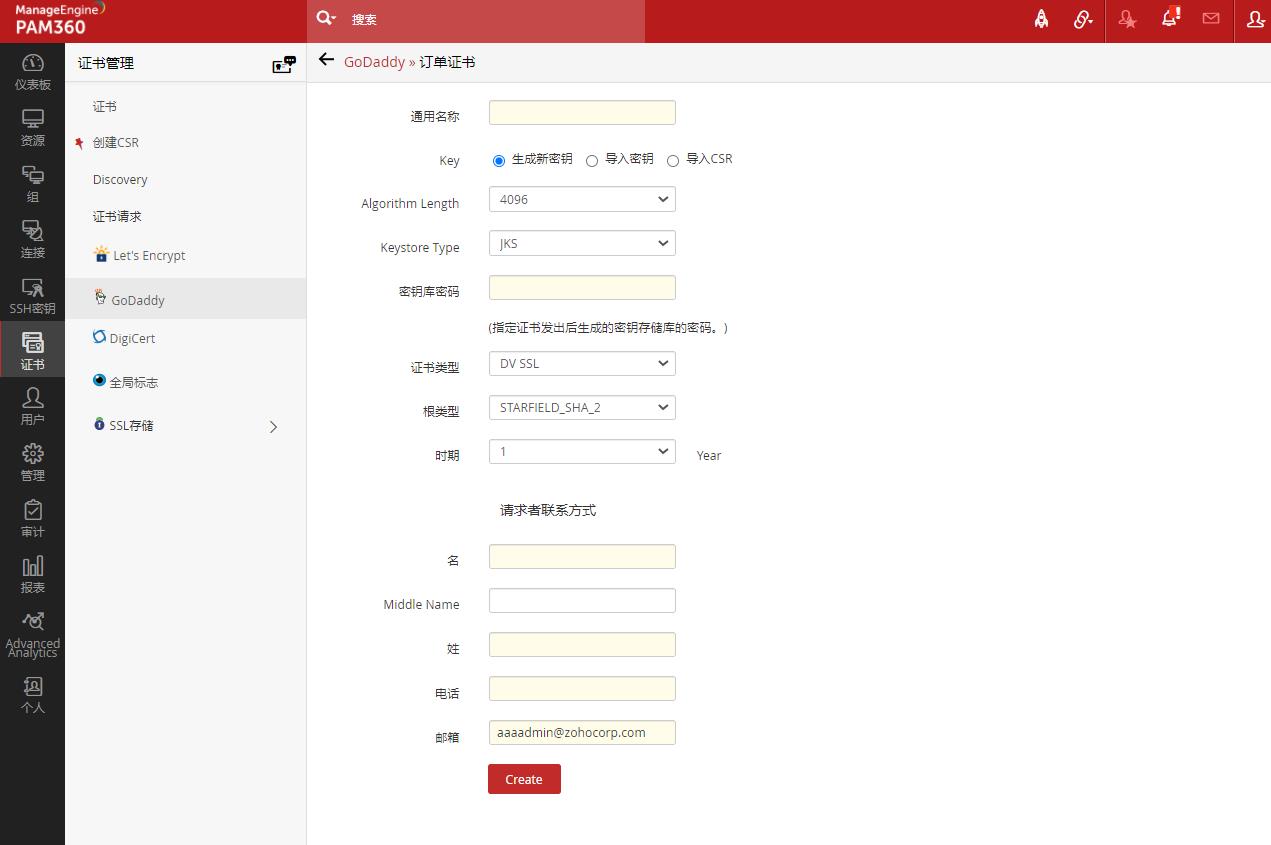Open the 仪表板 dashboard sidebar icon

point(32,72)
